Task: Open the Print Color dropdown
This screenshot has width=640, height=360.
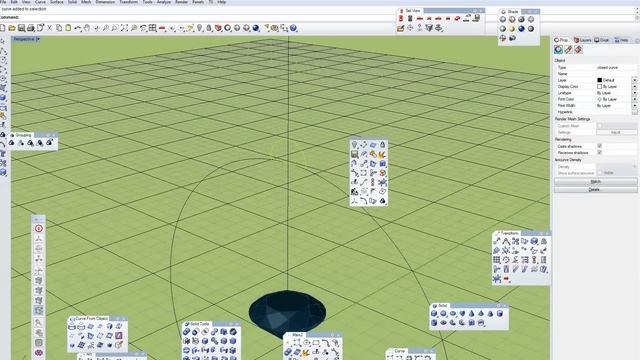Action: click(634, 99)
